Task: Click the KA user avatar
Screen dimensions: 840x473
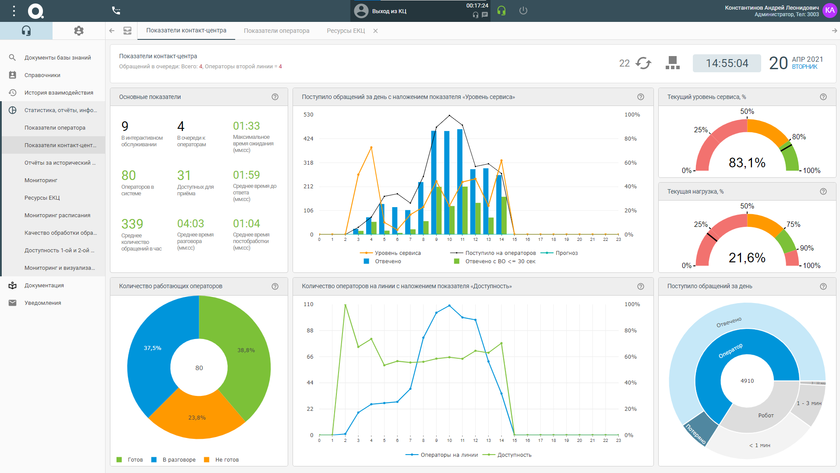Action: coord(830,10)
